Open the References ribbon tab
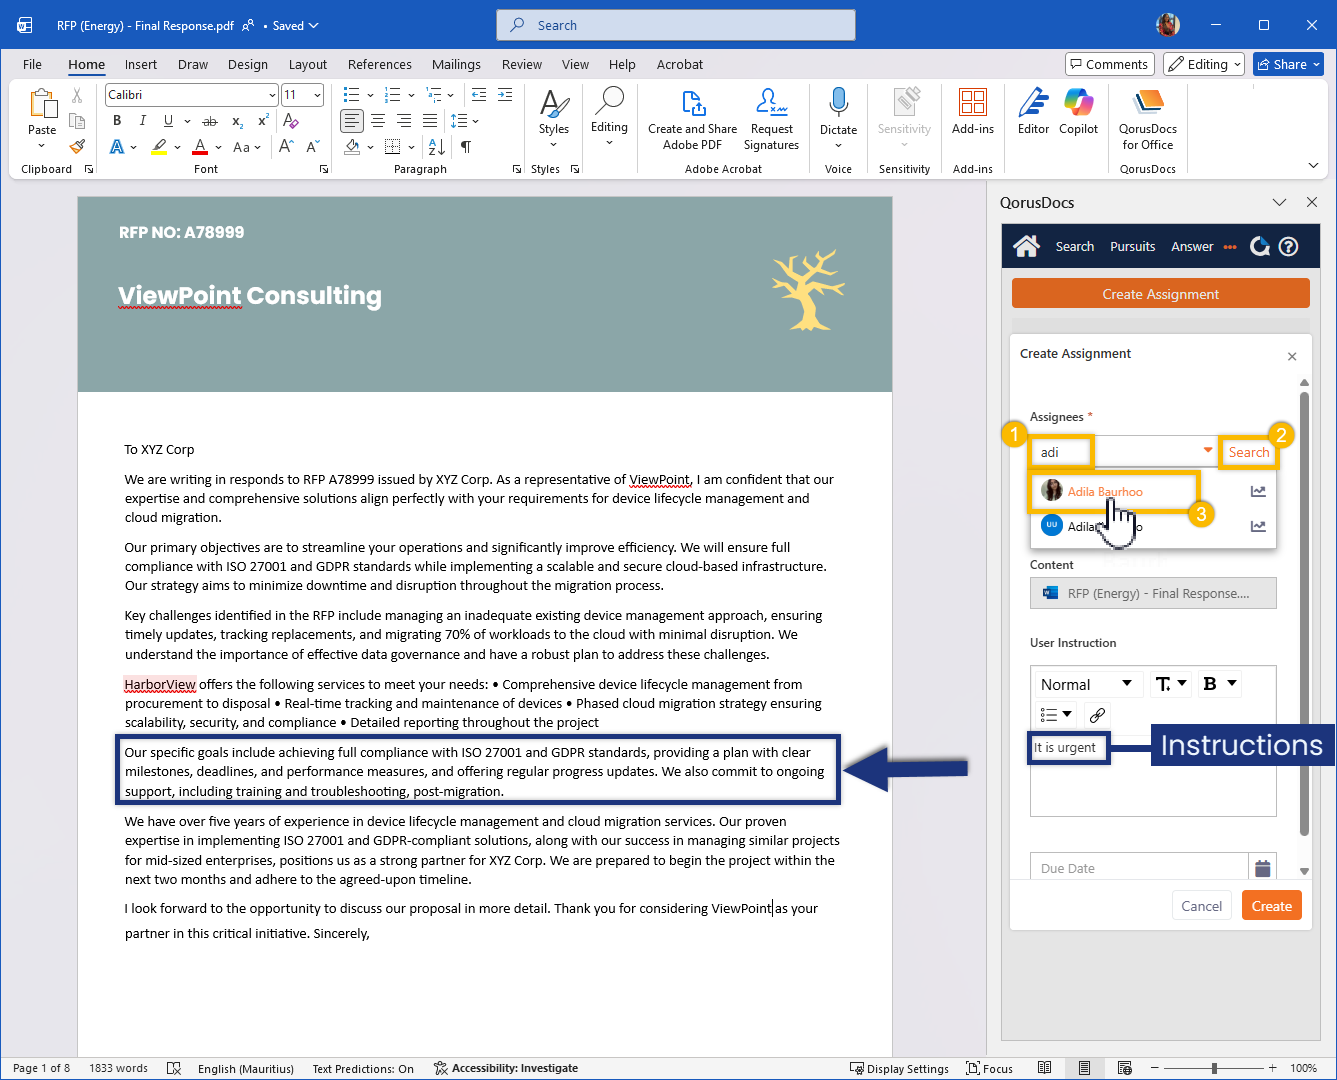The width and height of the screenshot is (1337, 1080). (379, 64)
